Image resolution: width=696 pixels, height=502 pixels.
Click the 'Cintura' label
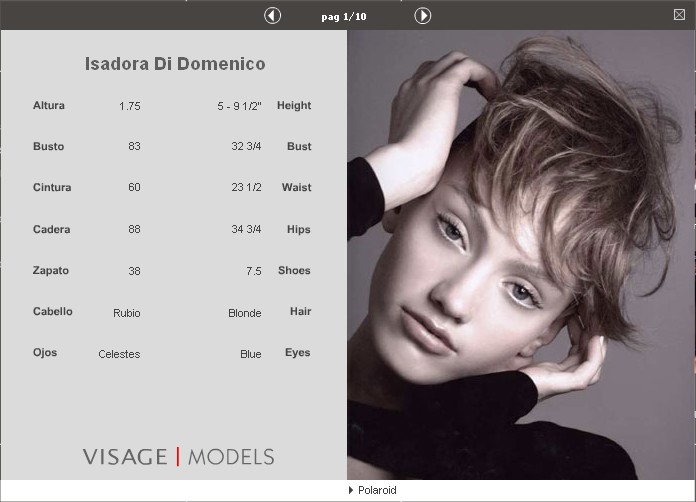coord(52,187)
